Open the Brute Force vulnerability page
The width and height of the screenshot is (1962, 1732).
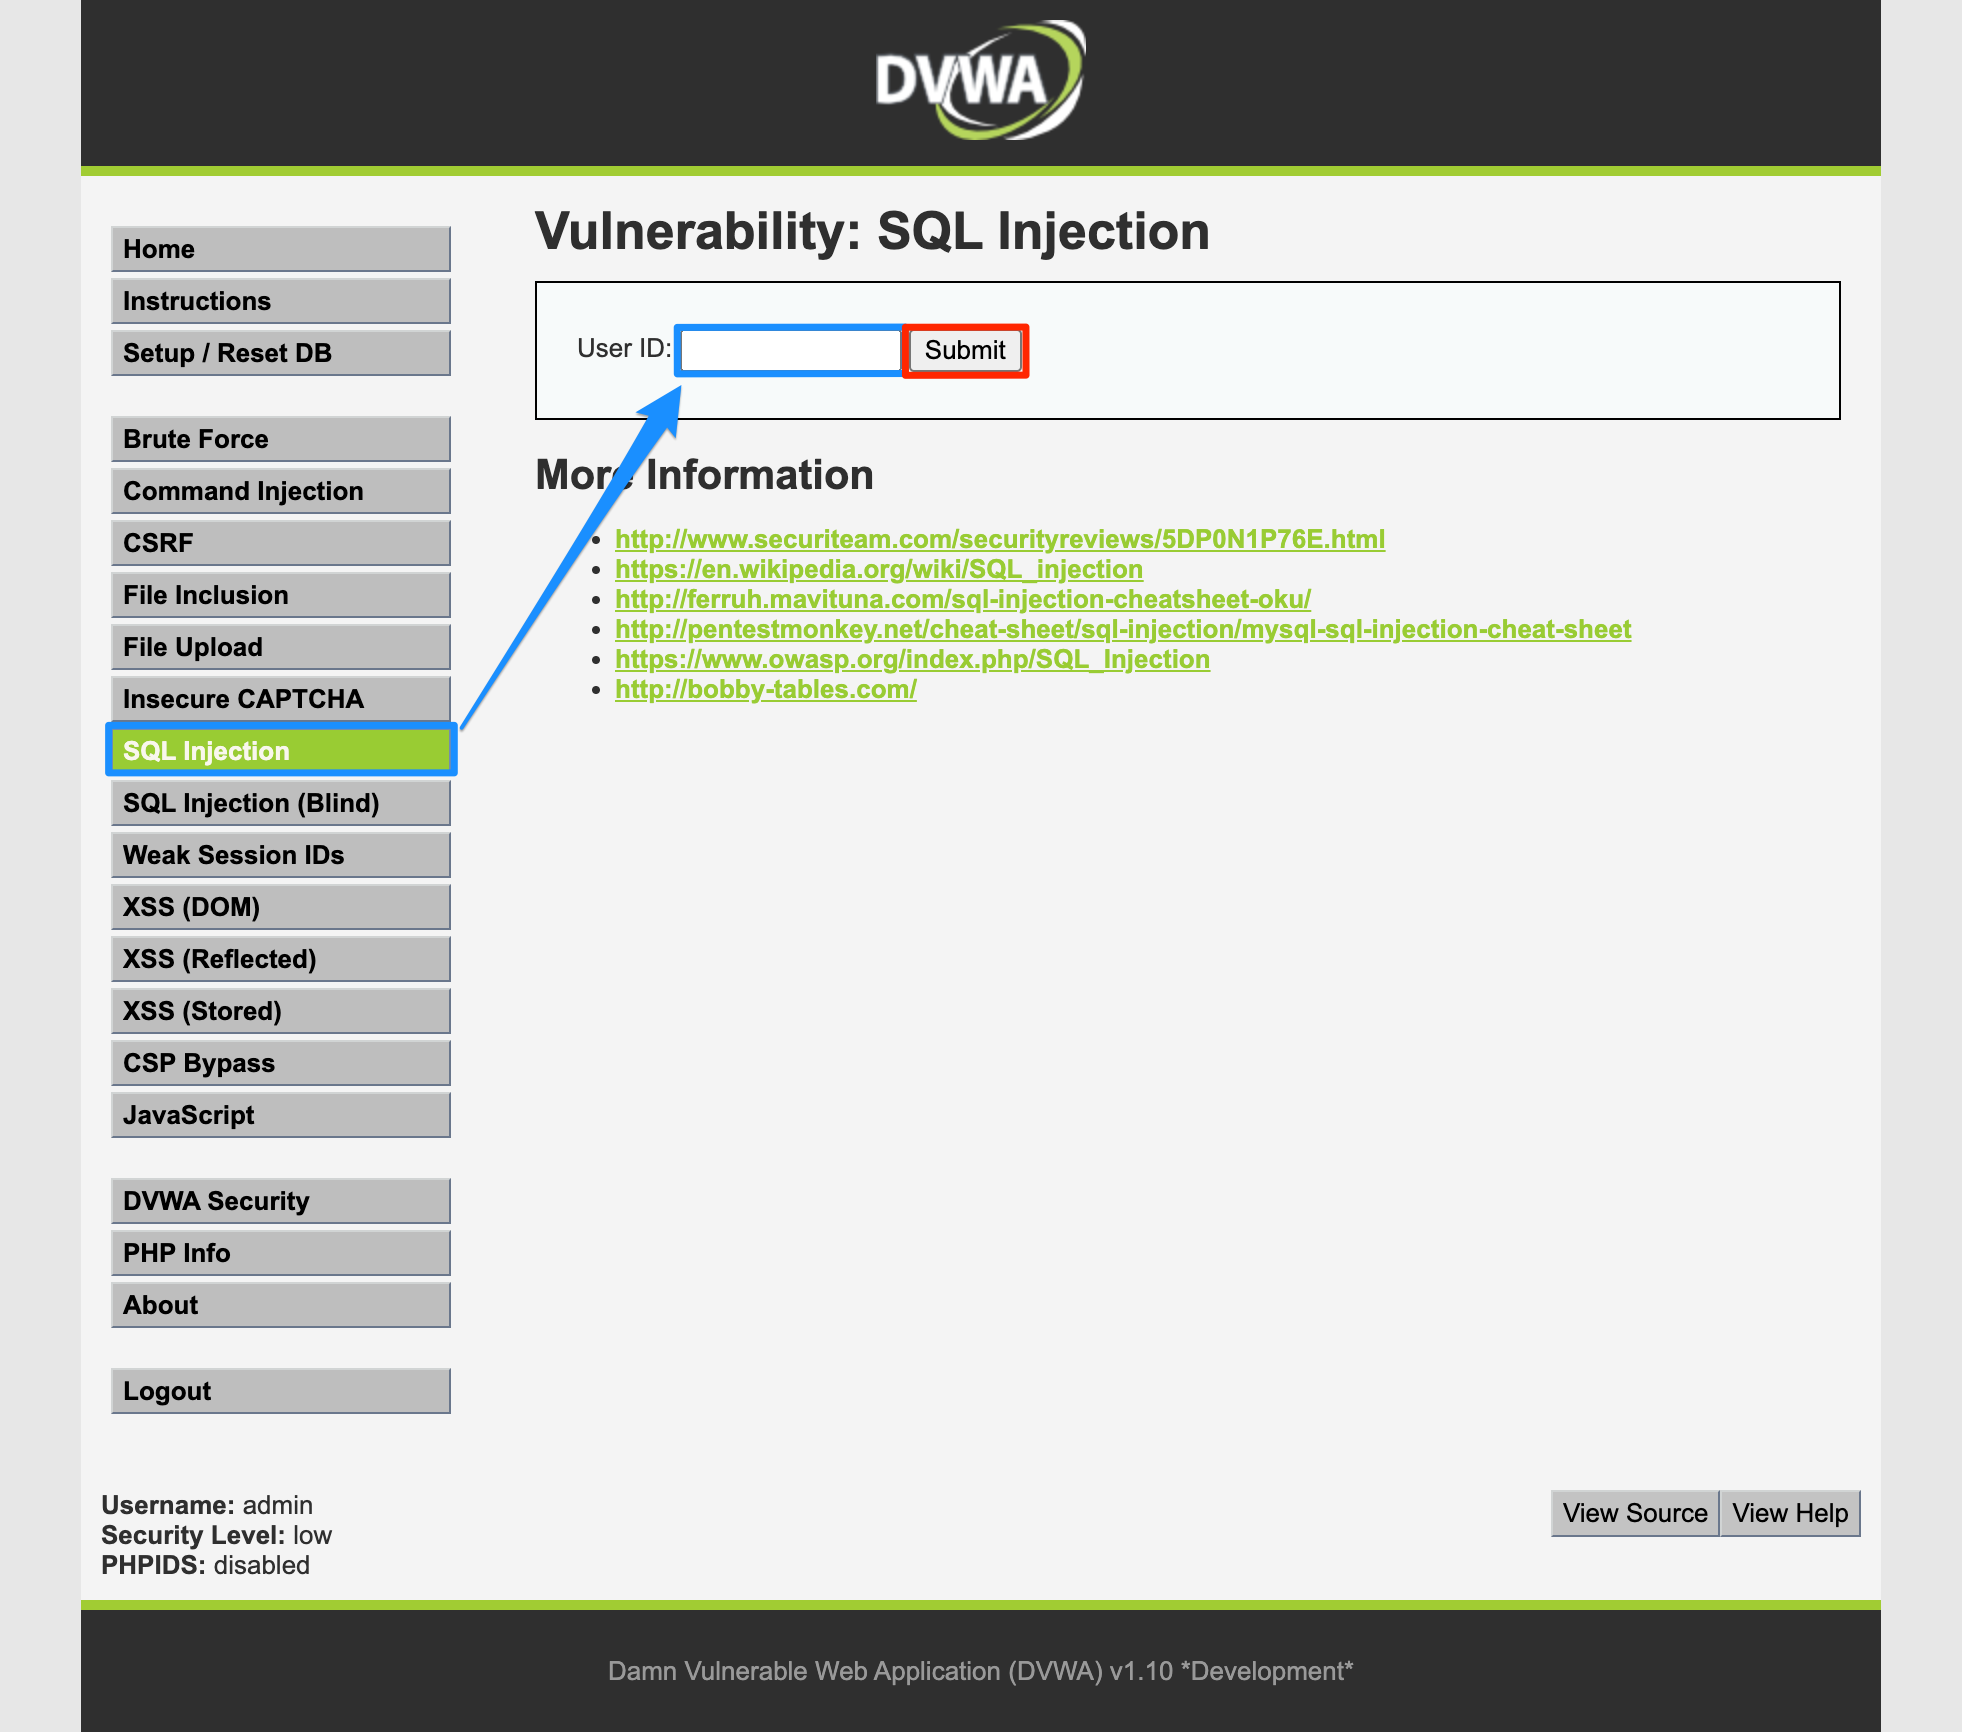point(281,439)
